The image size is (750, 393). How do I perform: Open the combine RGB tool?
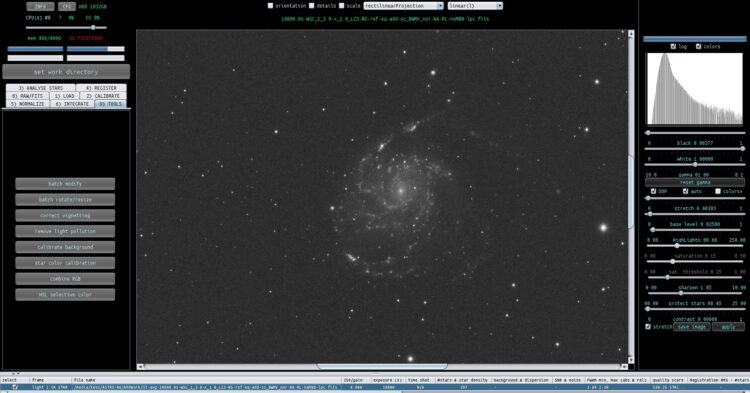click(65, 279)
